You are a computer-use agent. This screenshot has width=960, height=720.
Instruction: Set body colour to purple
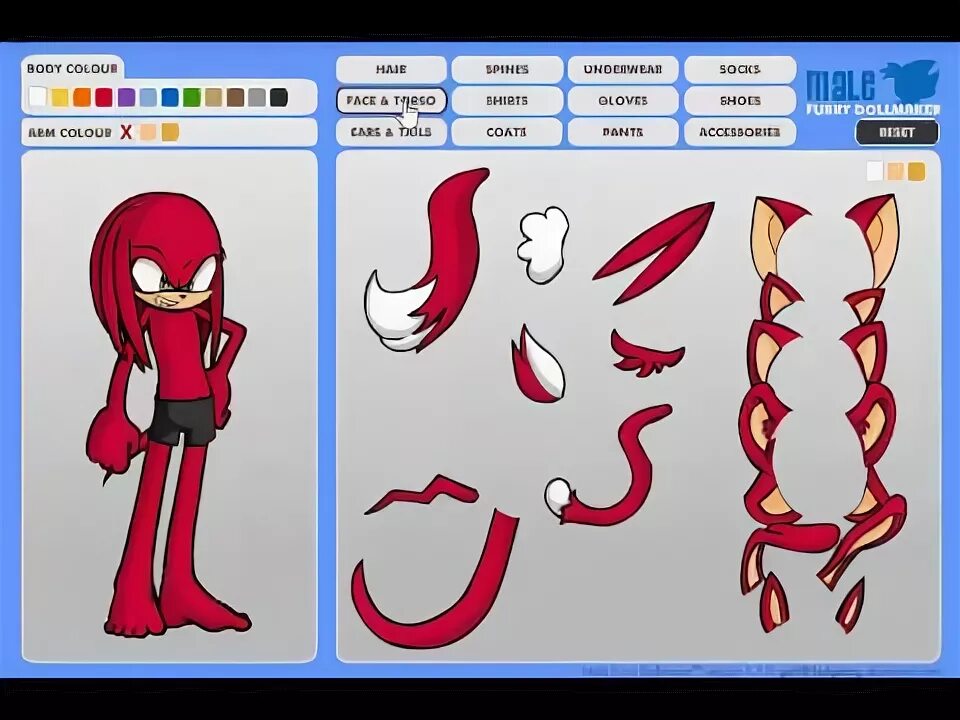click(126, 97)
